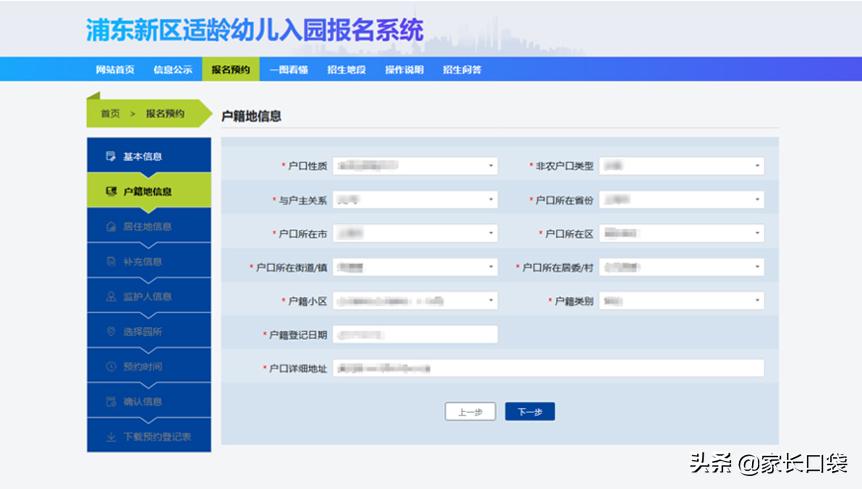Click the 下载预约登记表 download icon
This screenshot has width=862, height=489.
pyautogui.click(x=111, y=437)
